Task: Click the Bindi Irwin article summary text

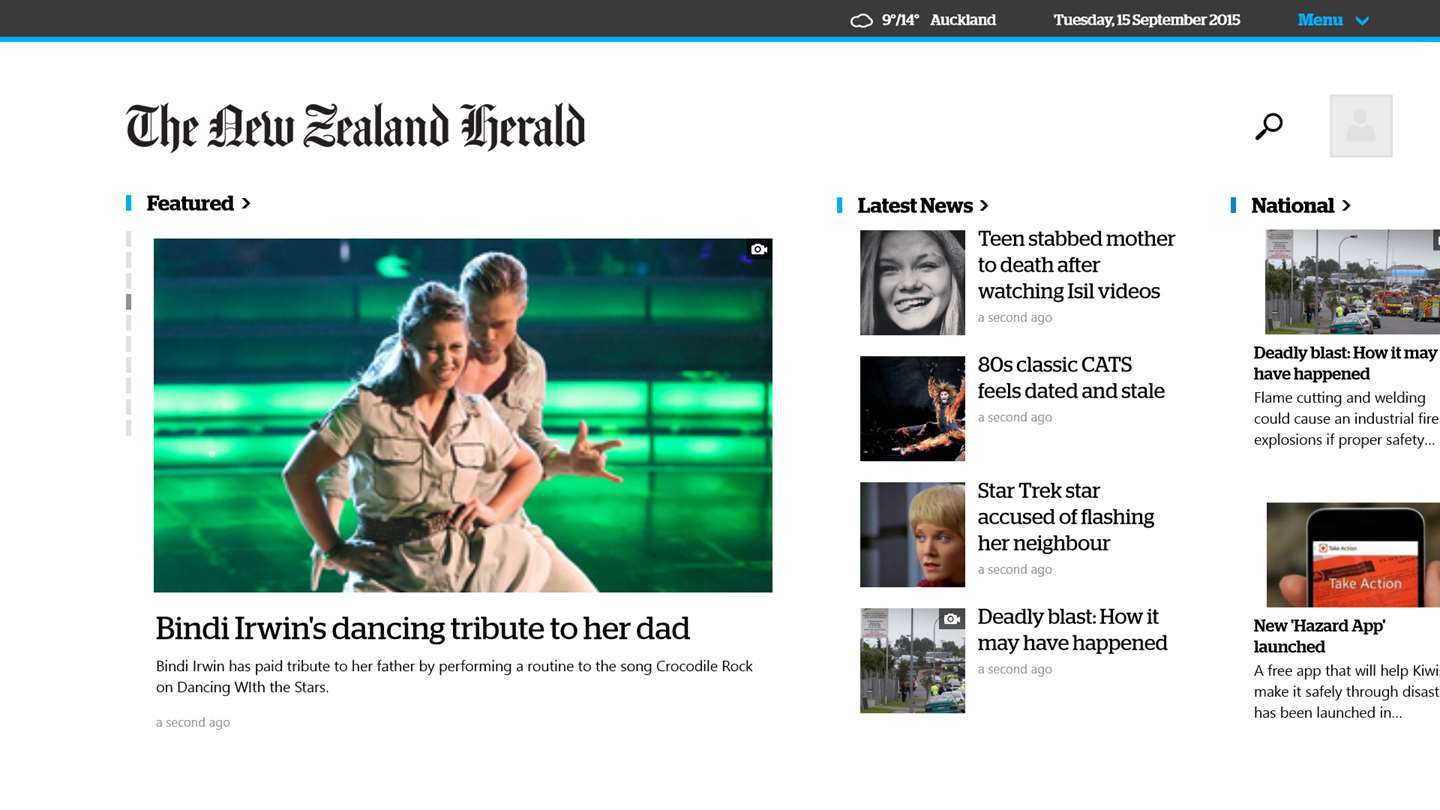Action: tap(454, 676)
